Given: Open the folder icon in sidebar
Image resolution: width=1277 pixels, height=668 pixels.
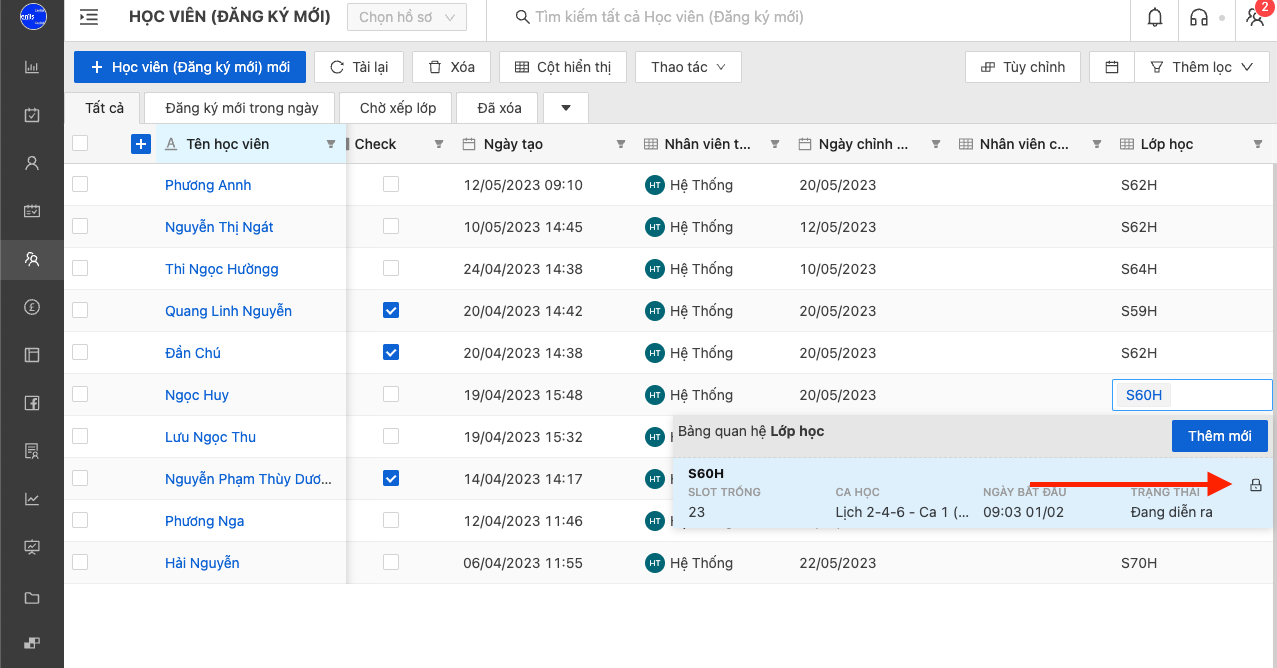Looking at the screenshot, I should click(32, 598).
